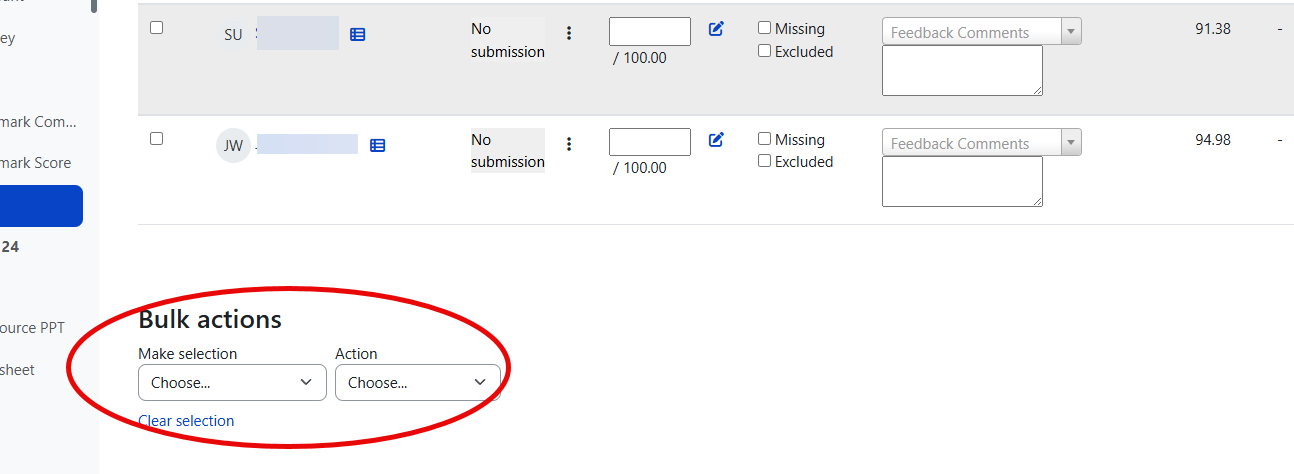1294x474 pixels.
Task: Open three-dot actions menu in JW row
Action: click(569, 144)
